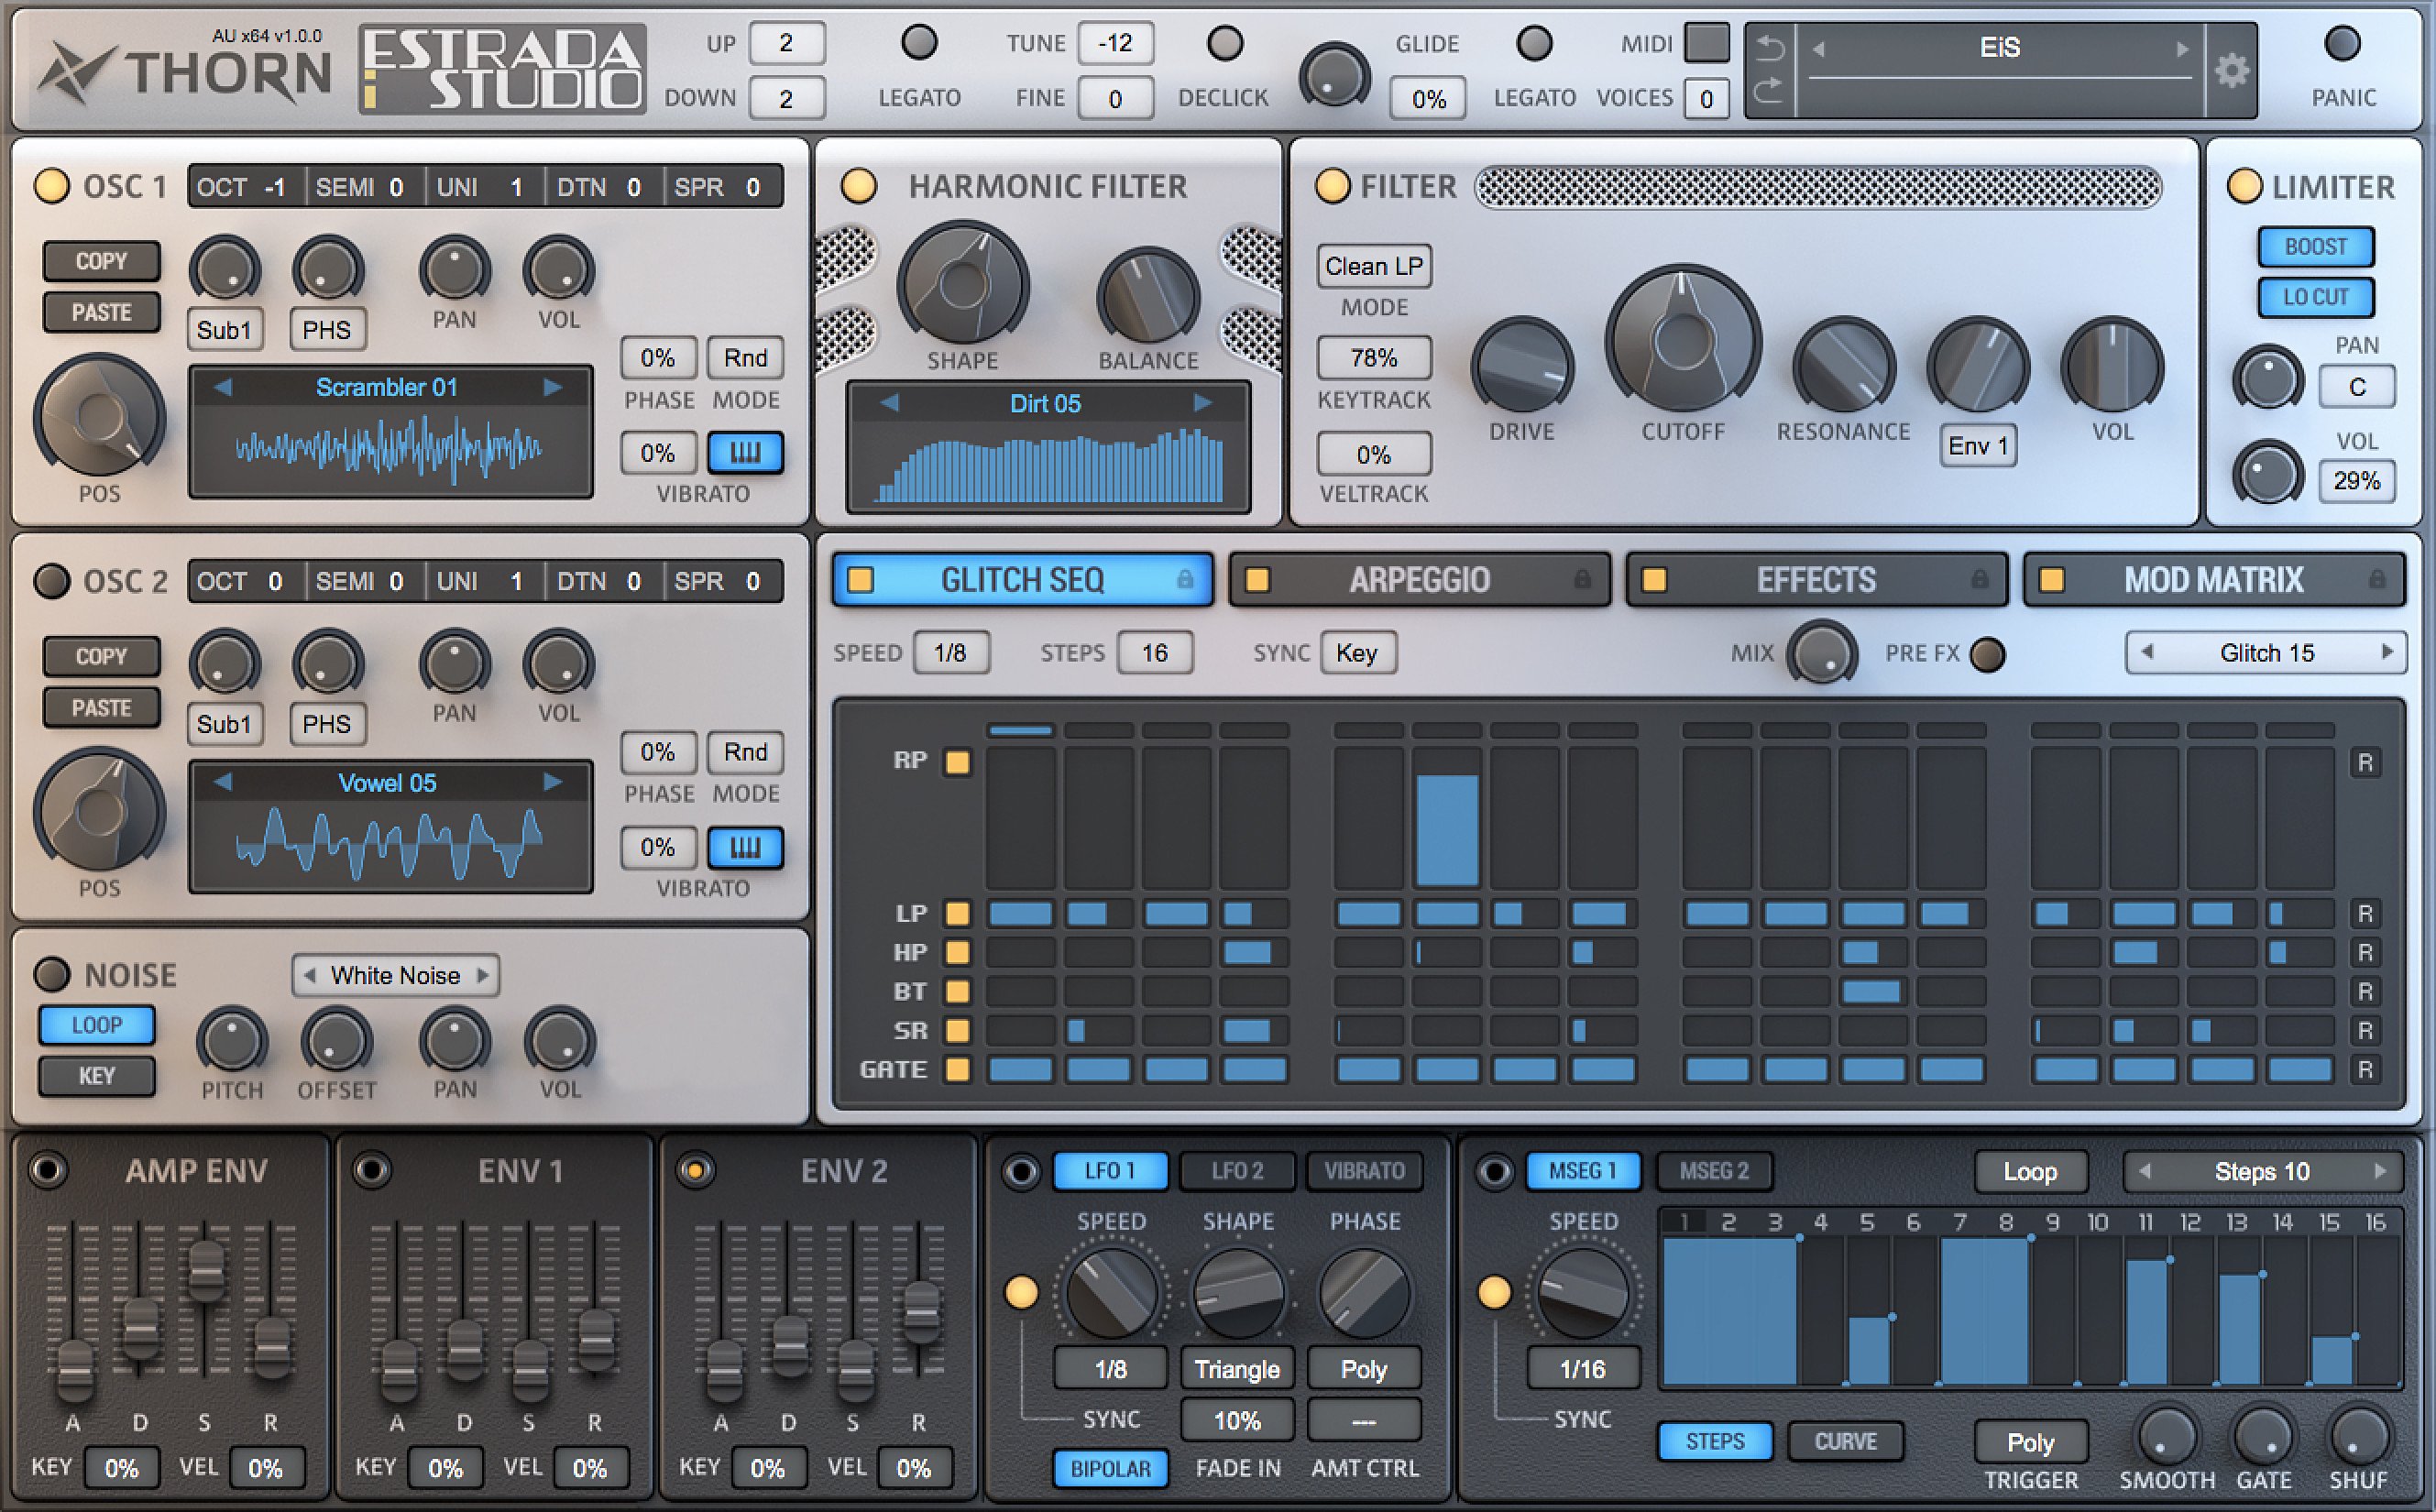Image resolution: width=2436 pixels, height=1512 pixels.
Task: Toggle HARMONIC FILTER power LED
Action: tap(859, 186)
